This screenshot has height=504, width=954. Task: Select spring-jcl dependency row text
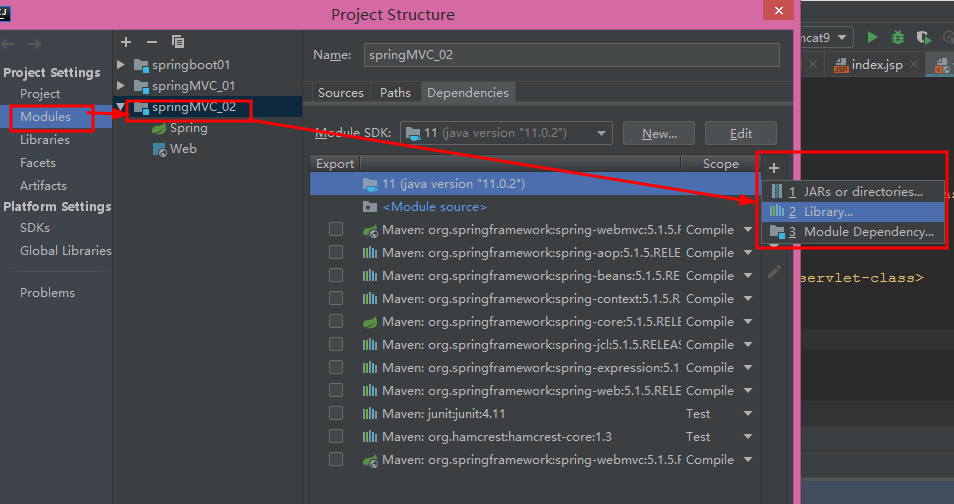tap(531, 345)
